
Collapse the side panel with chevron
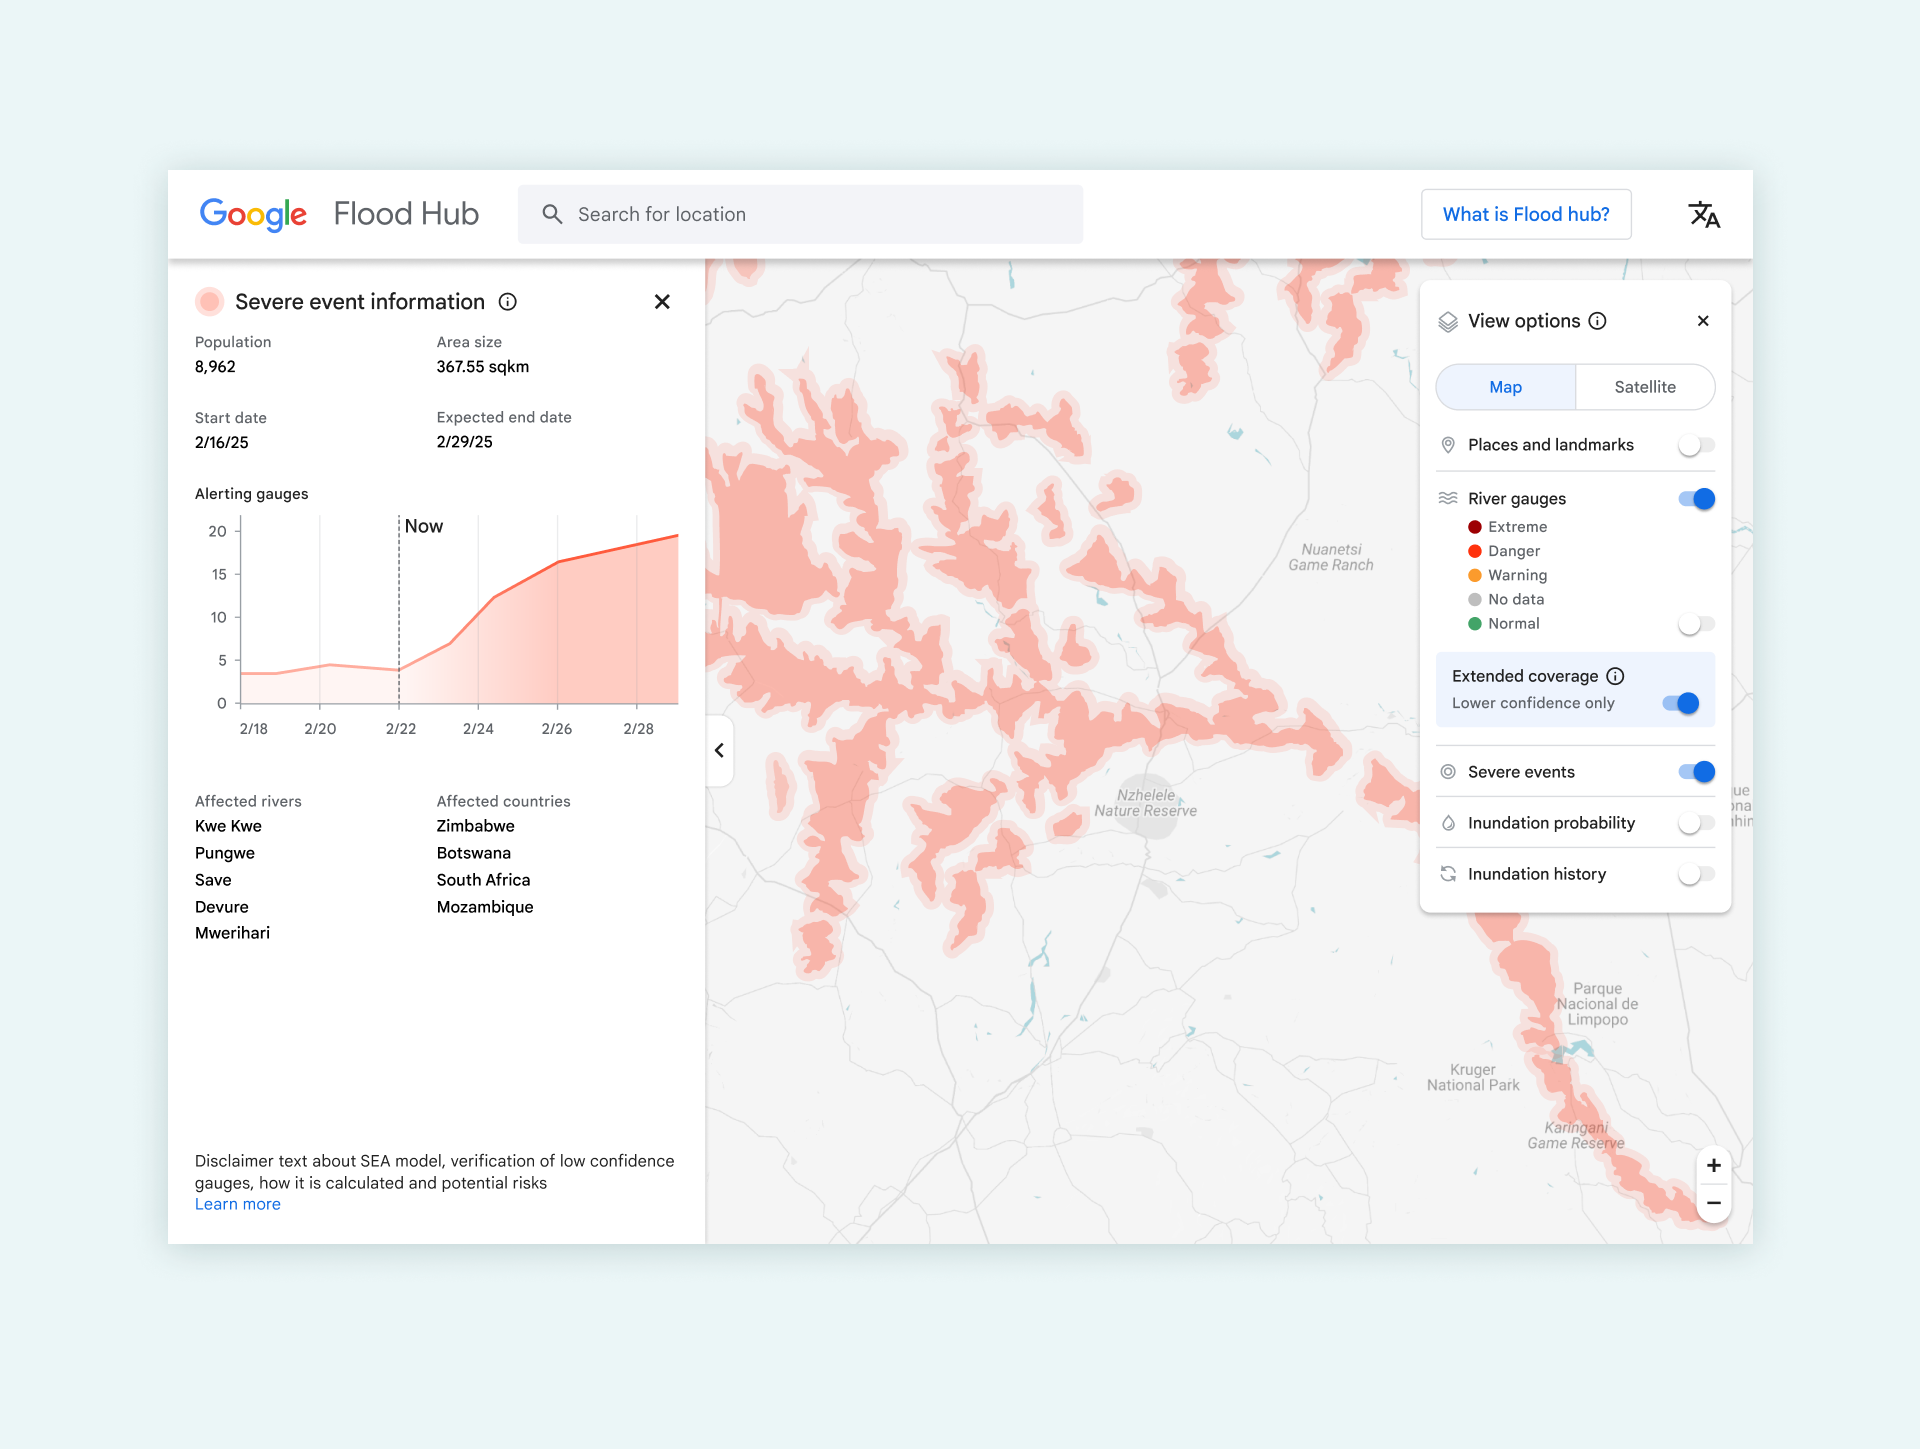pos(719,750)
